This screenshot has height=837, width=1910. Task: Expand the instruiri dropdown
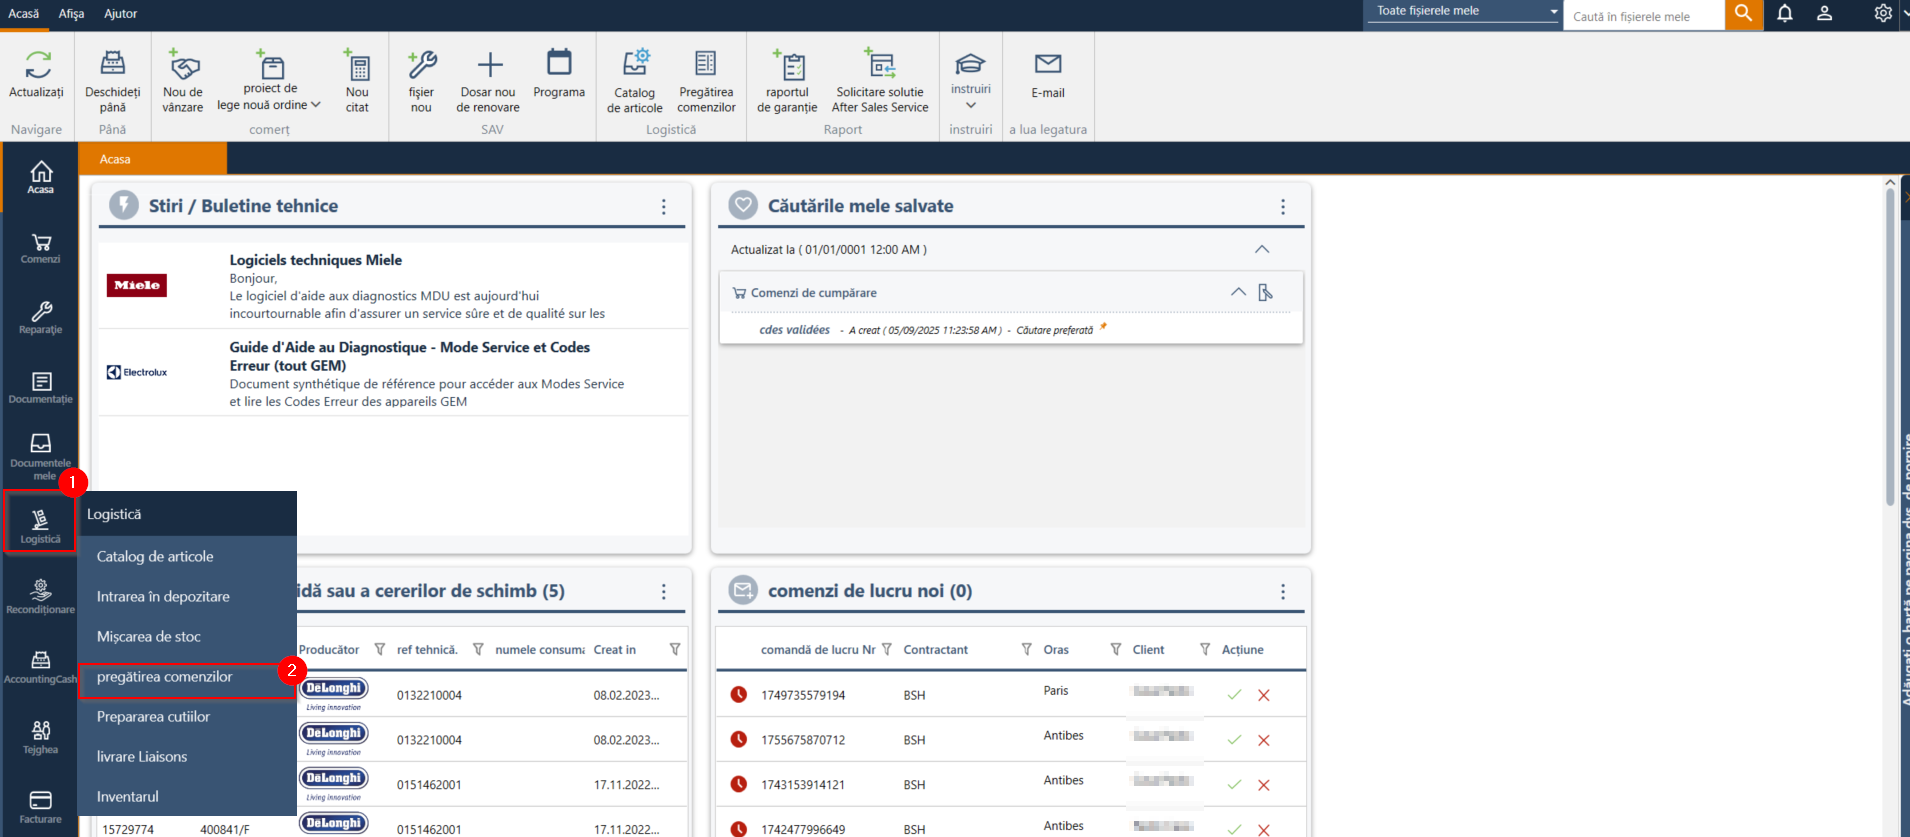[971, 105]
